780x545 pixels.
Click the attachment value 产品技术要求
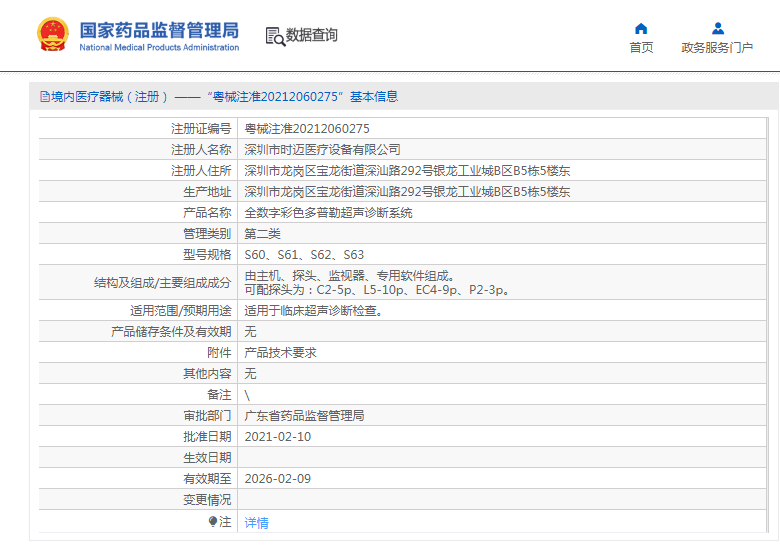[x=281, y=353]
